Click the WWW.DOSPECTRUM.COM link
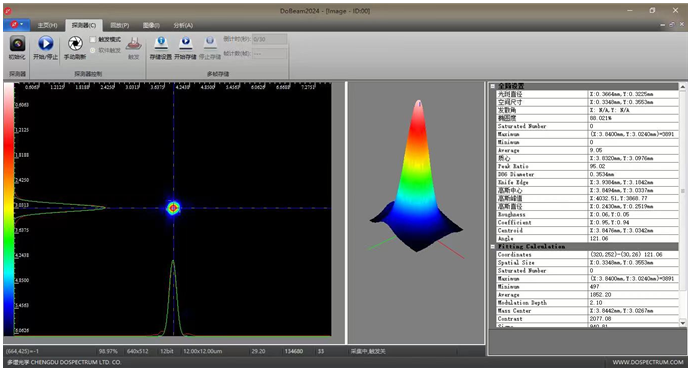 coord(647,362)
